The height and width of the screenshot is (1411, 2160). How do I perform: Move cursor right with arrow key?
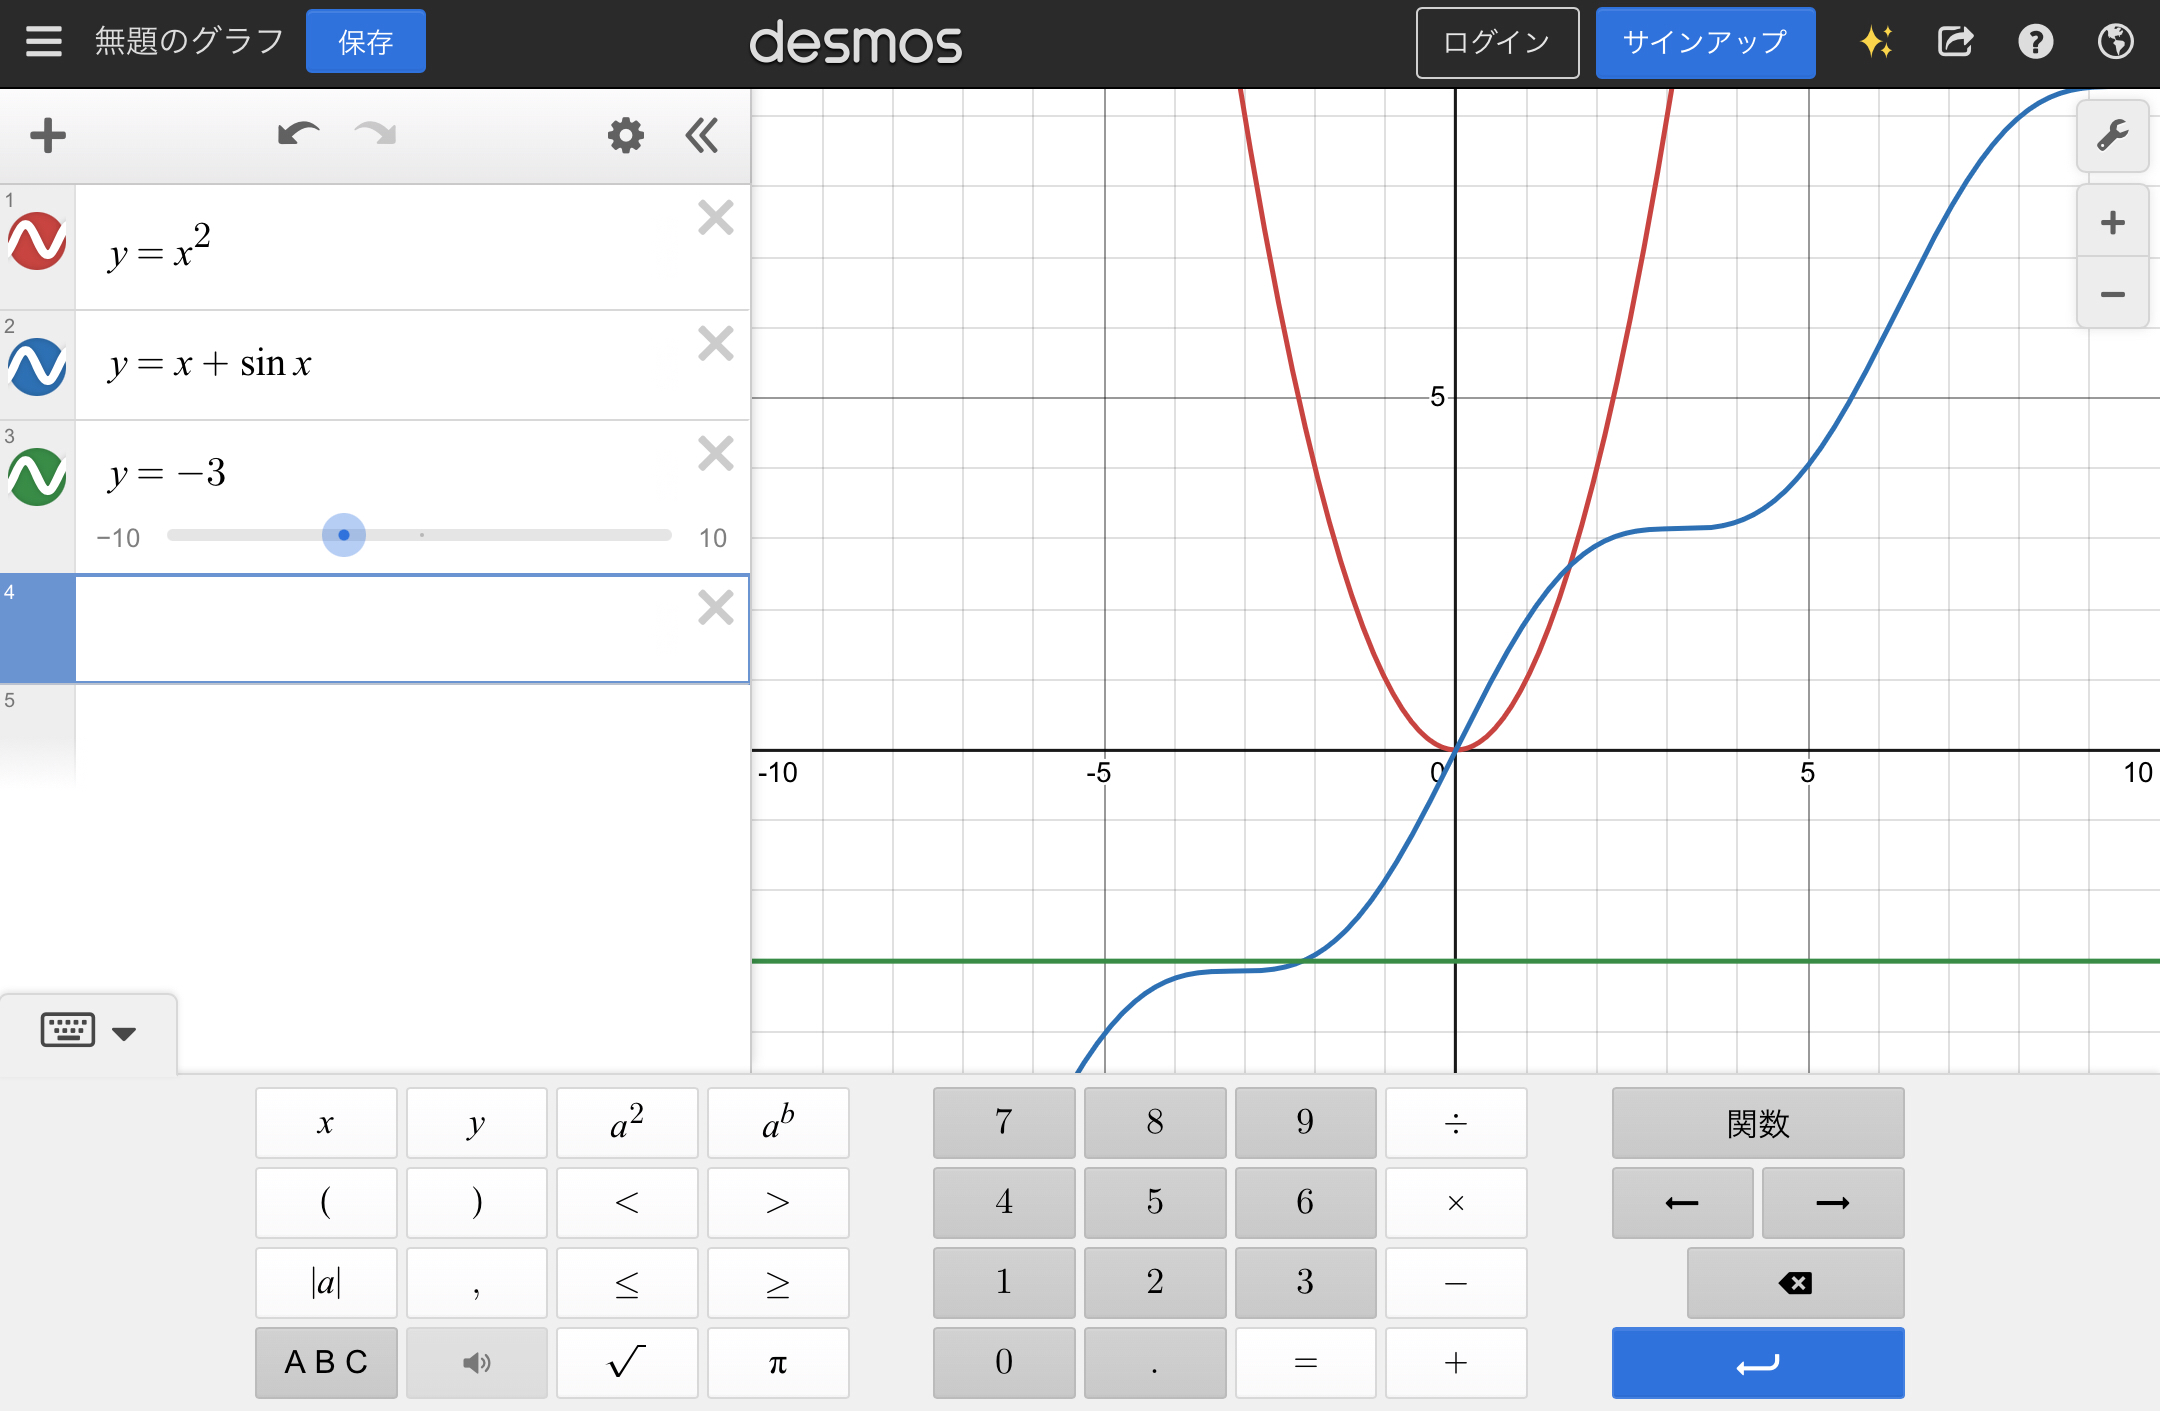pyautogui.click(x=1833, y=1203)
